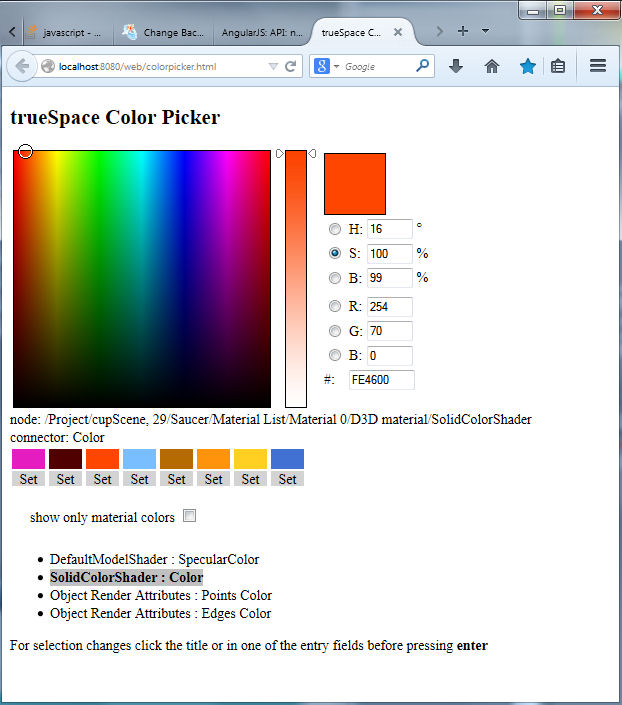The width and height of the screenshot is (622, 705).
Task: Select DefaultModelShader : SpecularColor entry
Action: pos(154,559)
